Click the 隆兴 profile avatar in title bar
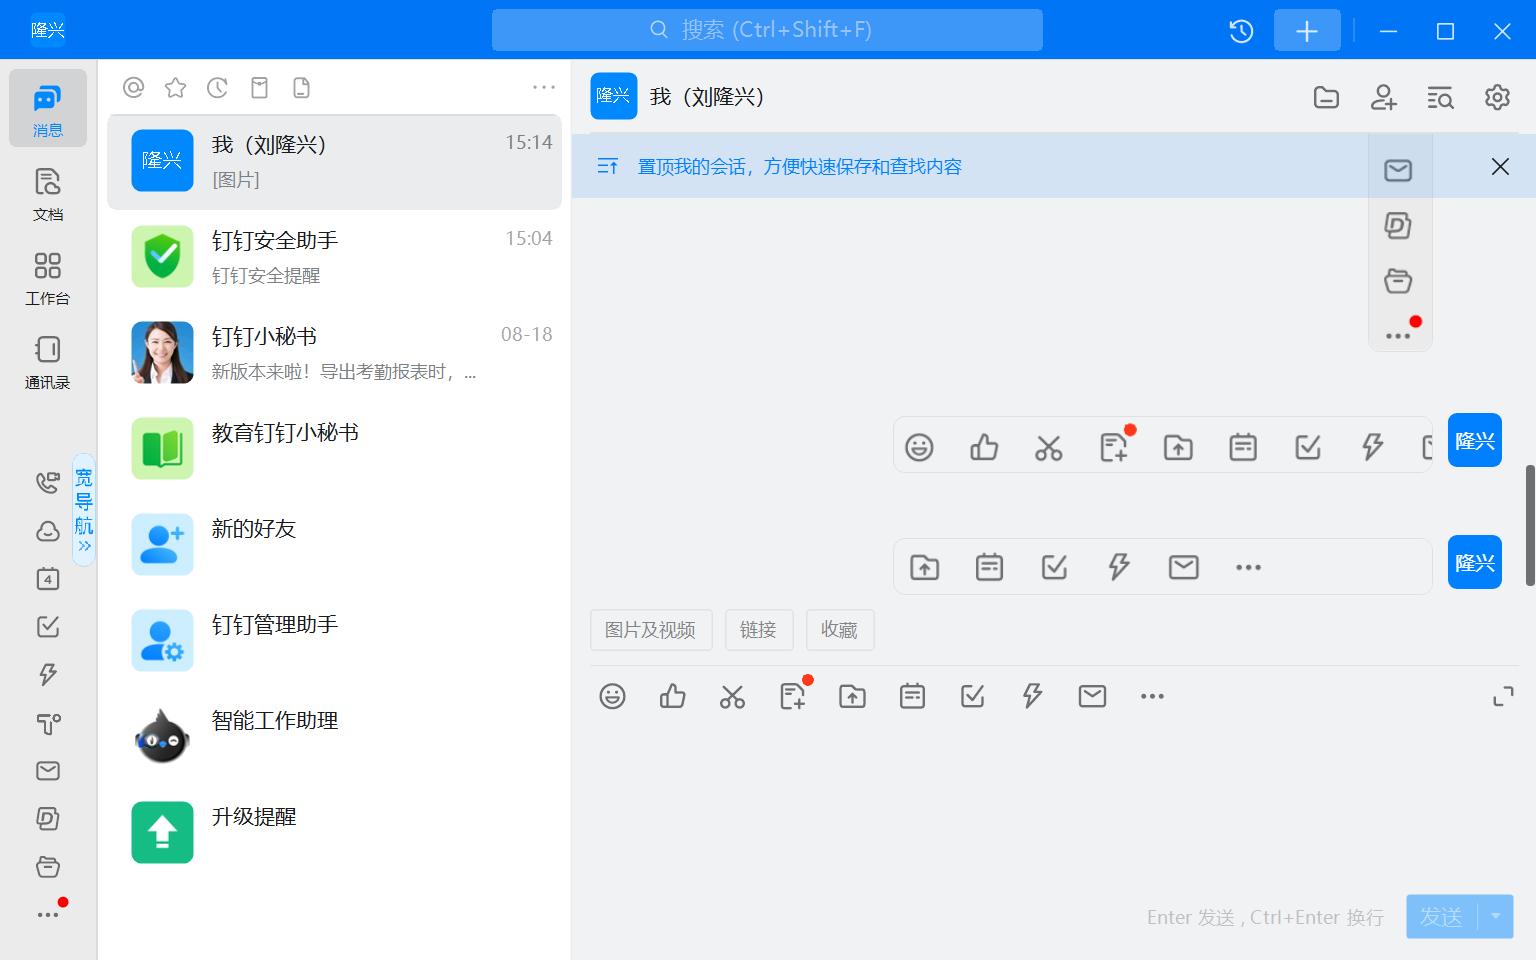This screenshot has width=1536, height=960. point(48,30)
